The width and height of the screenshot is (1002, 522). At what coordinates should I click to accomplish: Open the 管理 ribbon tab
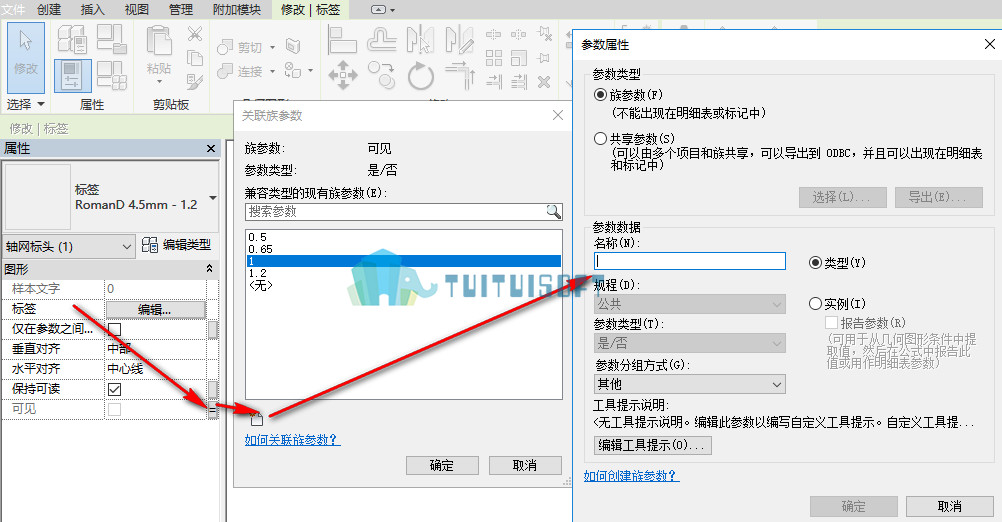tap(180, 10)
